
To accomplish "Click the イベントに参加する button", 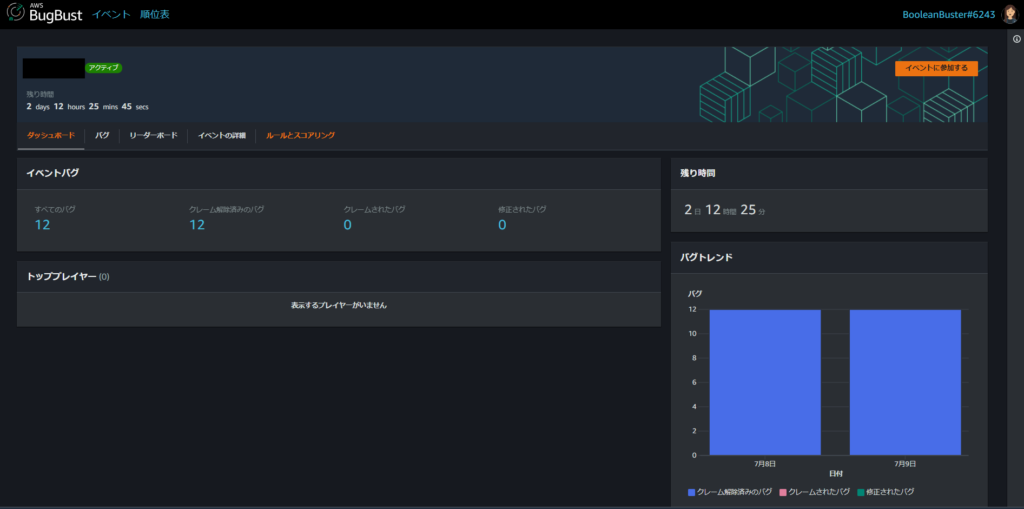I will 936,68.
